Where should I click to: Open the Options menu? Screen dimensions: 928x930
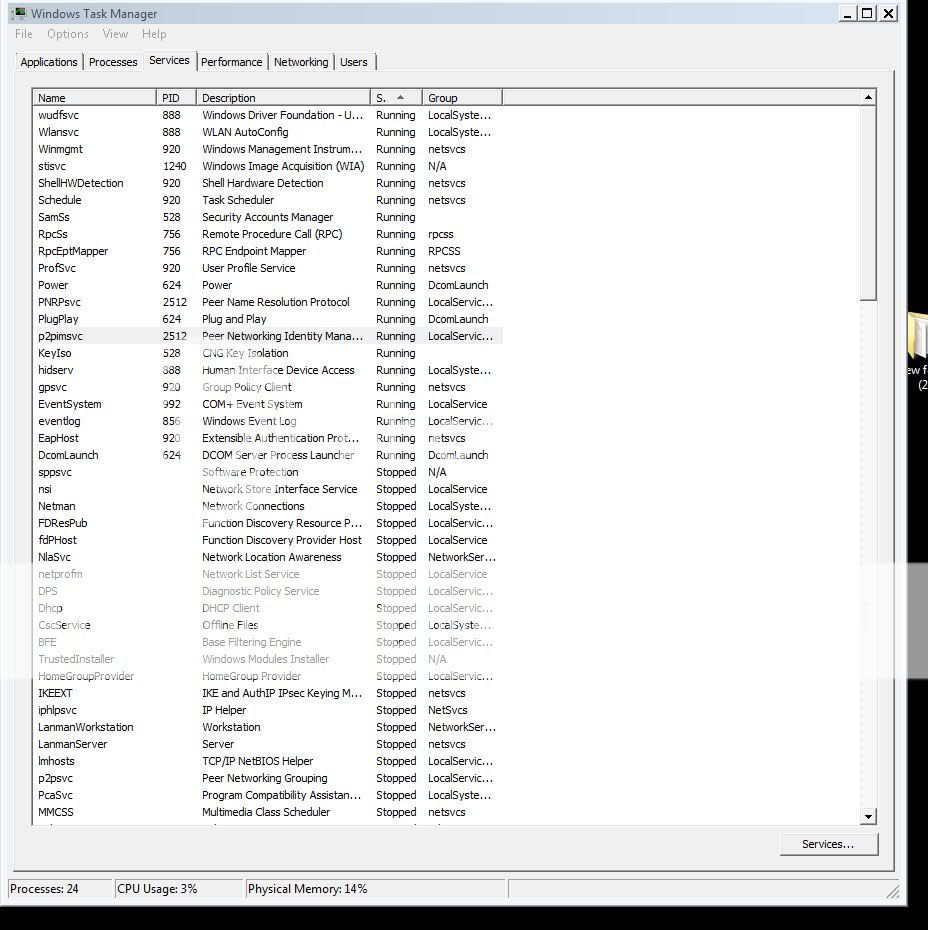click(x=68, y=34)
